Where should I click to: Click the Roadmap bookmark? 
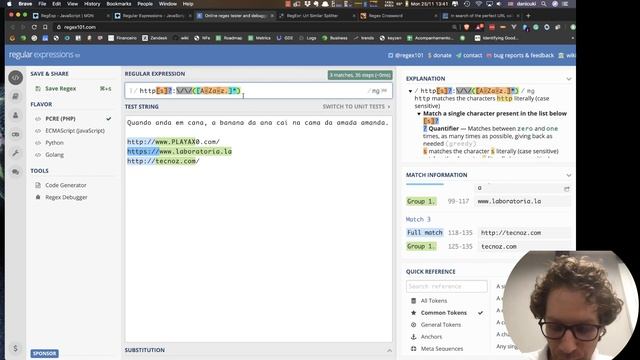(229, 38)
